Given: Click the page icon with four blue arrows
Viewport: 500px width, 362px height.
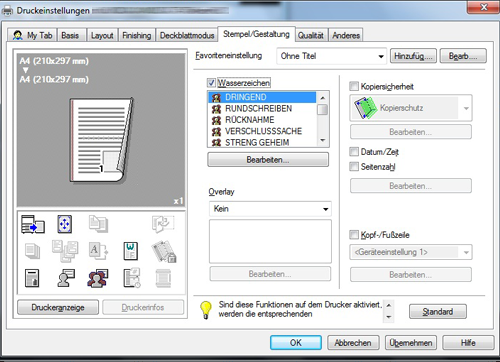Looking at the screenshot, I should [64, 224].
